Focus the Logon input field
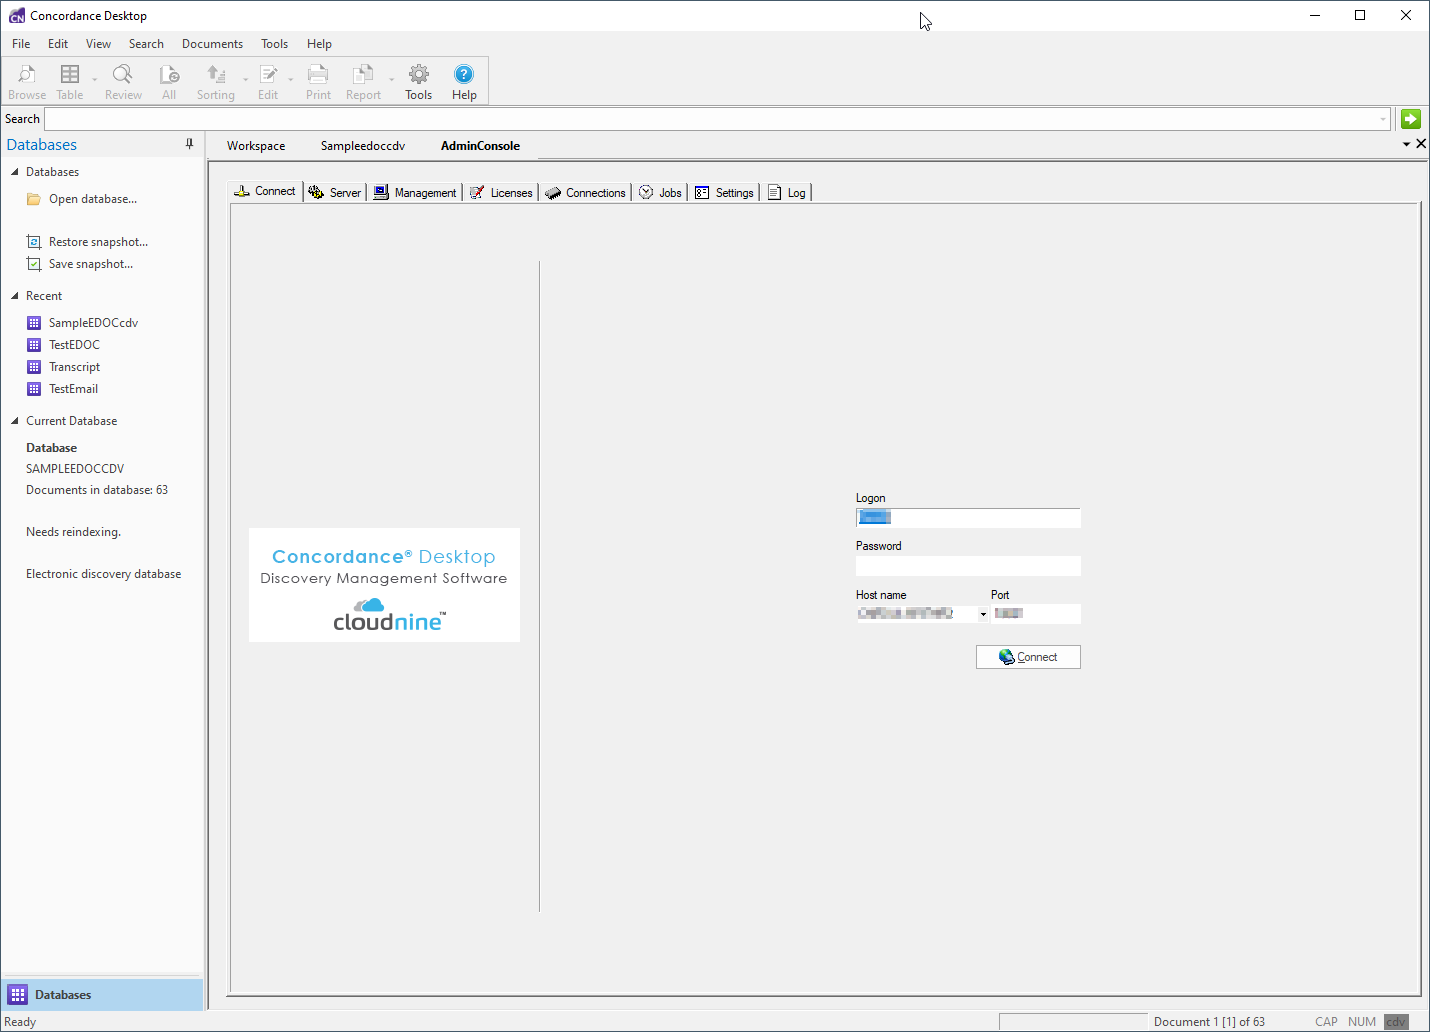This screenshot has height=1032, width=1430. (x=968, y=518)
